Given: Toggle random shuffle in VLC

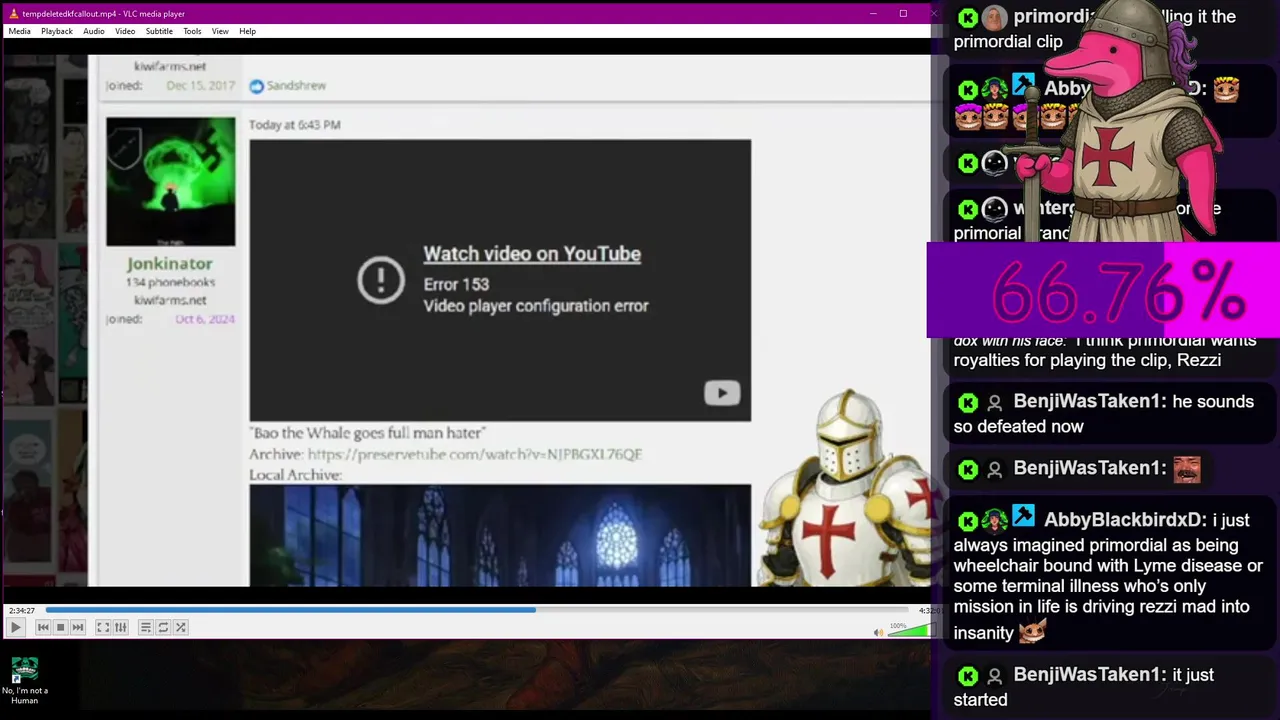Looking at the screenshot, I should tap(181, 627).
